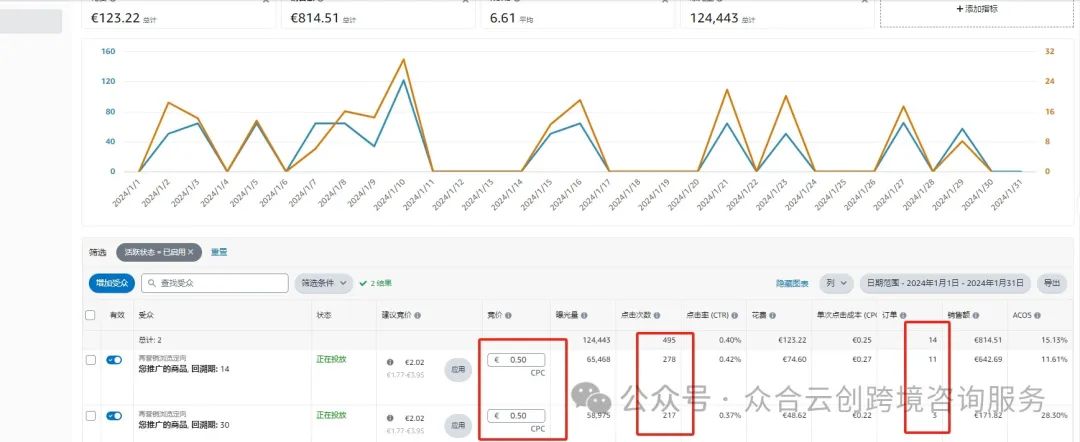Click the €123.22 total metric card

click(x=178, y=14)
